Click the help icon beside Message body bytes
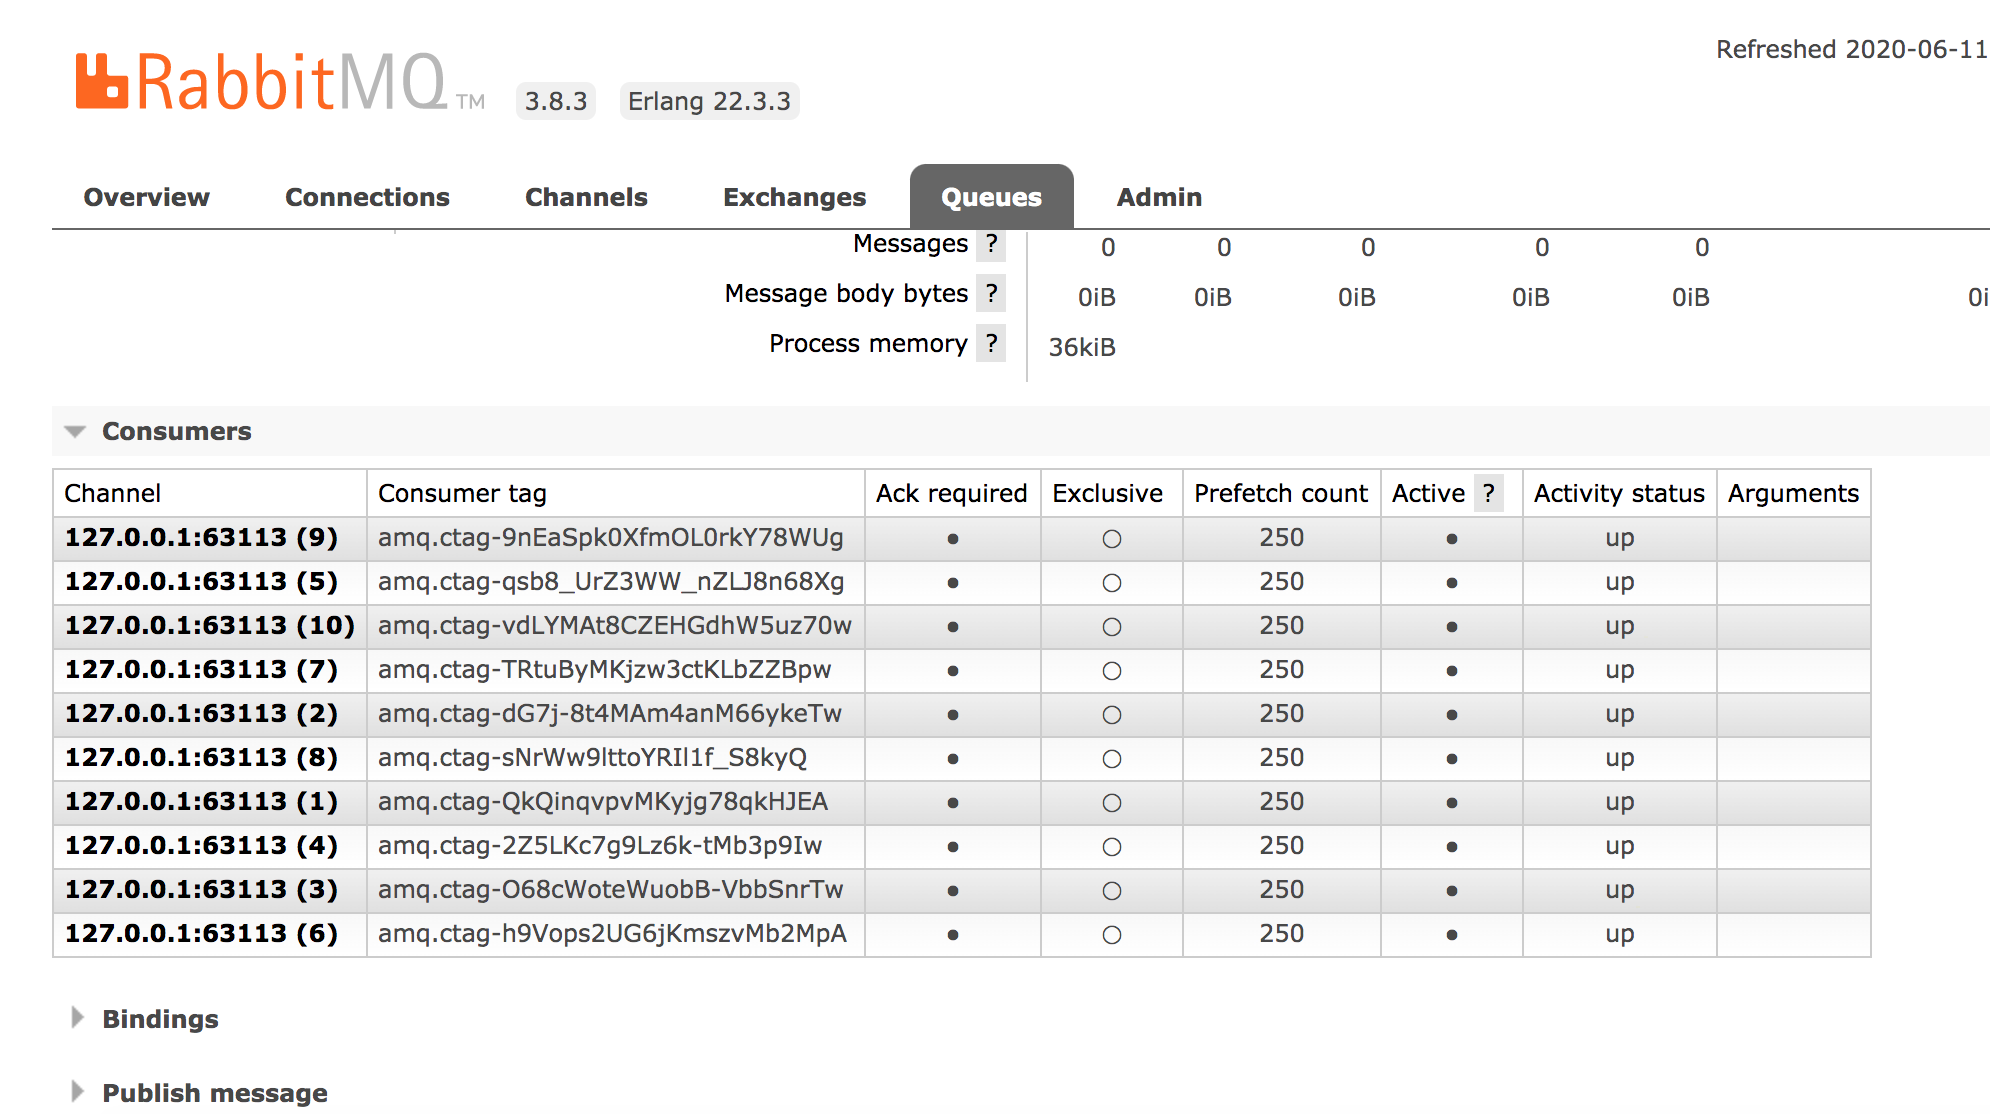Image resolution: width=1990 pixels, height=1114 pixels. coord(991,294)
